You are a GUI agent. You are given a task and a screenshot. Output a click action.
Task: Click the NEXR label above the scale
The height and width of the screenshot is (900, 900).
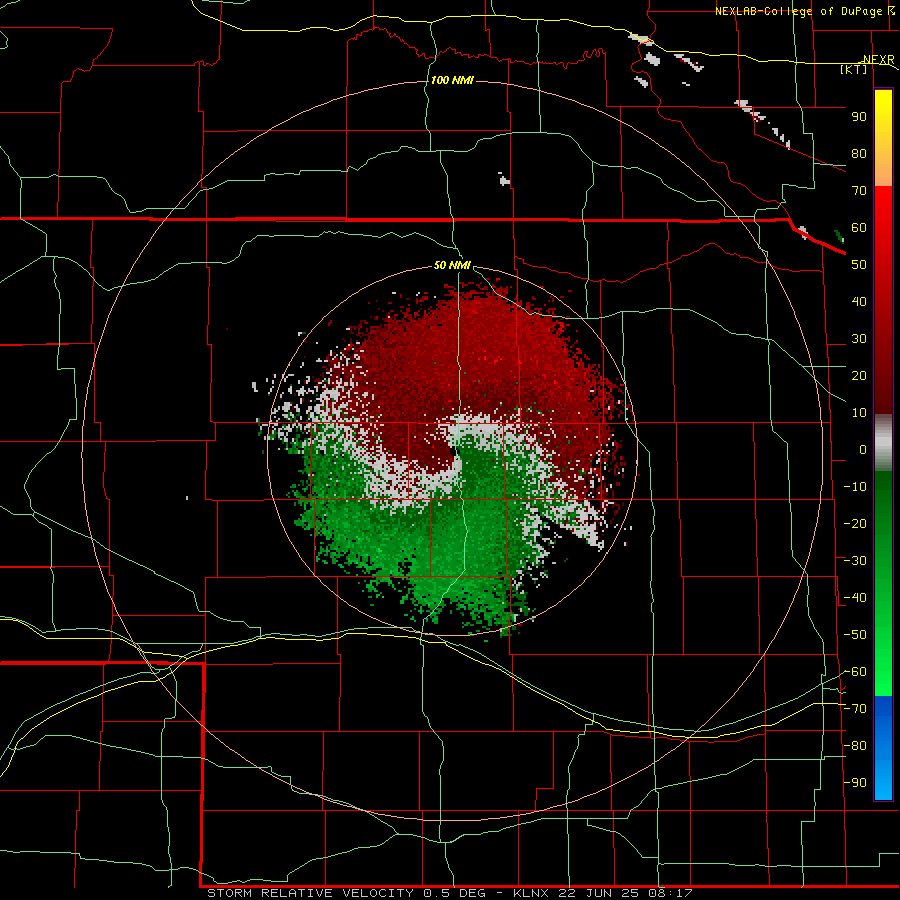coord(879,60)
